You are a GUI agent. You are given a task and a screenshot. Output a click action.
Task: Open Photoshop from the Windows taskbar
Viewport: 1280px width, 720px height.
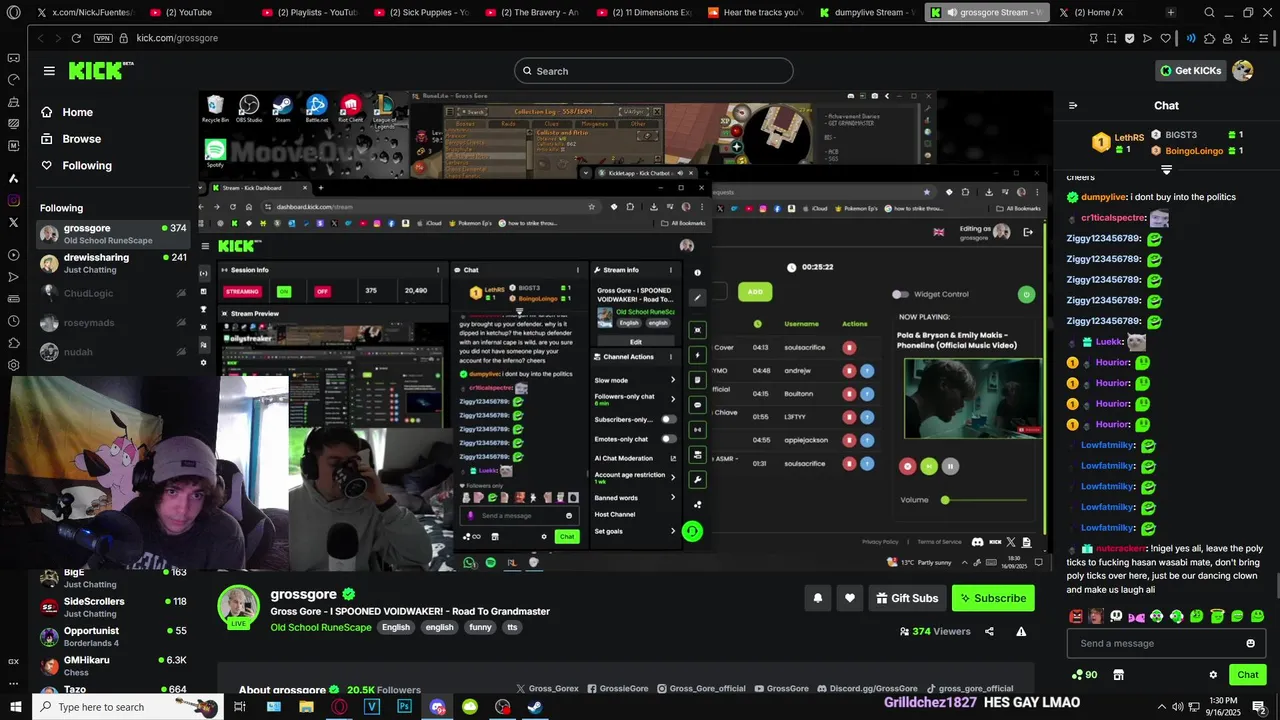pos(405,707)
